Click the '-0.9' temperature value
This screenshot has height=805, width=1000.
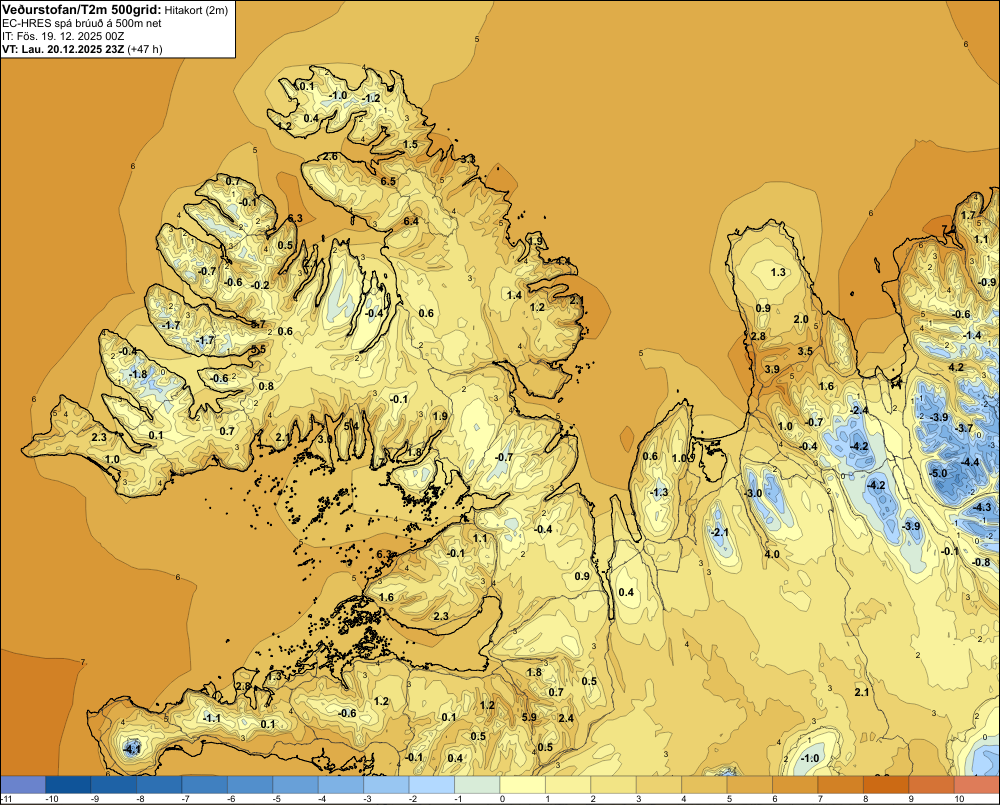987,282
